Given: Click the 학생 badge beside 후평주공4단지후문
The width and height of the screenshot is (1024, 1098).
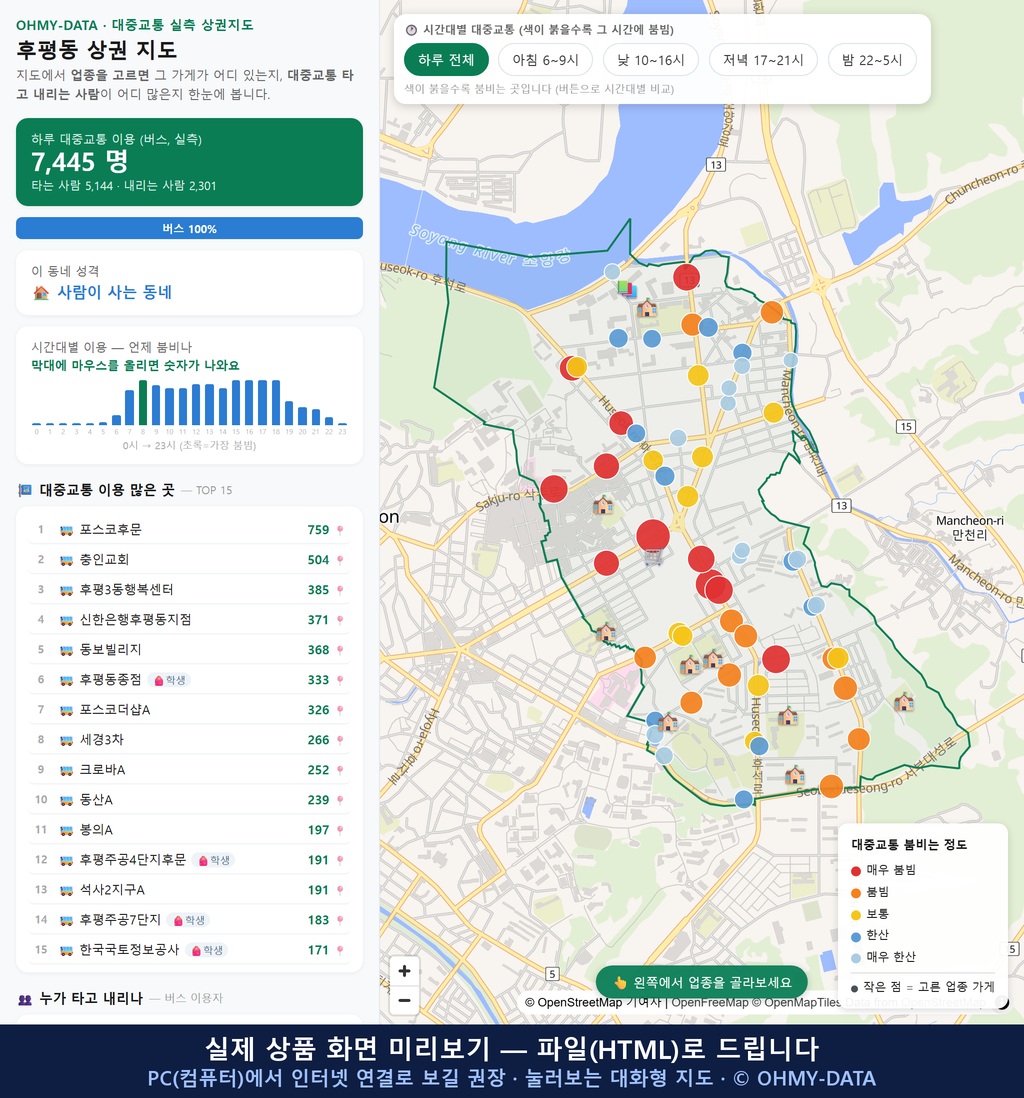Looking at the screenshot, I should (214, 860).
